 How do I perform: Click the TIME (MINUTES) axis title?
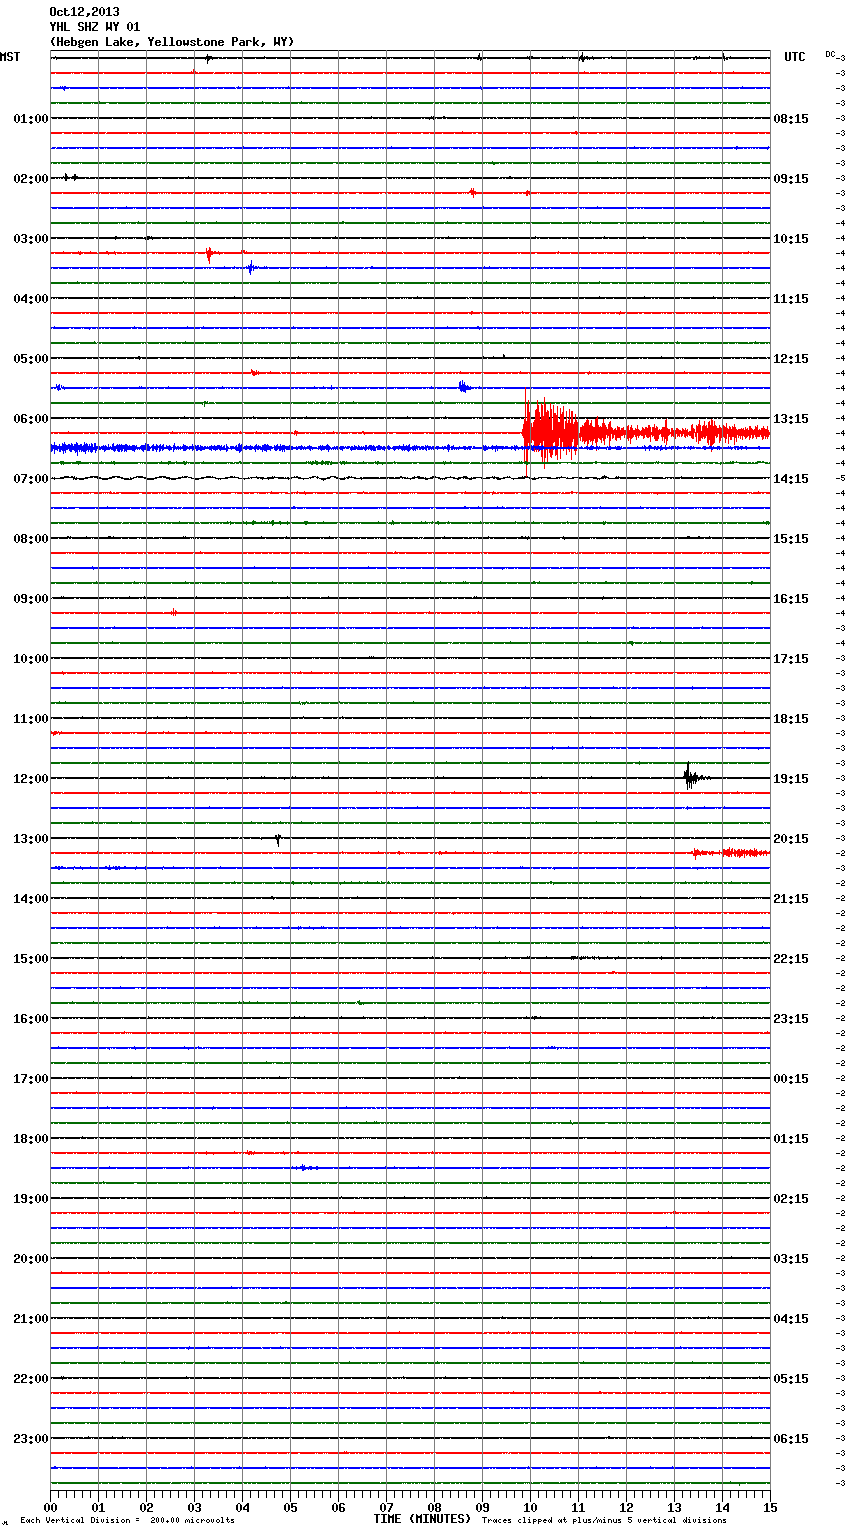click(x=421, y=1519)
